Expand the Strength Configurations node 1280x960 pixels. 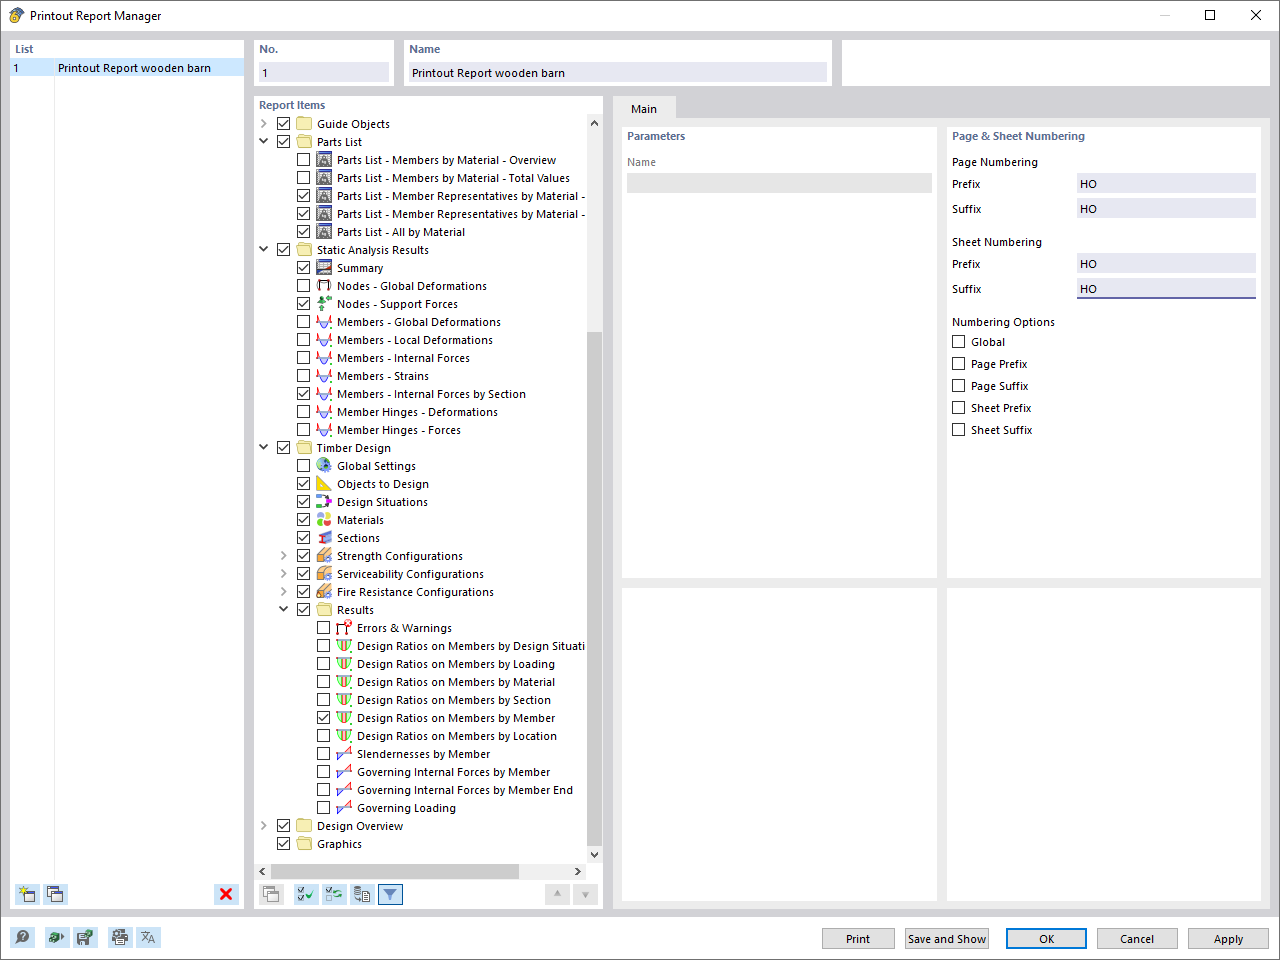[x=283, y=555]
